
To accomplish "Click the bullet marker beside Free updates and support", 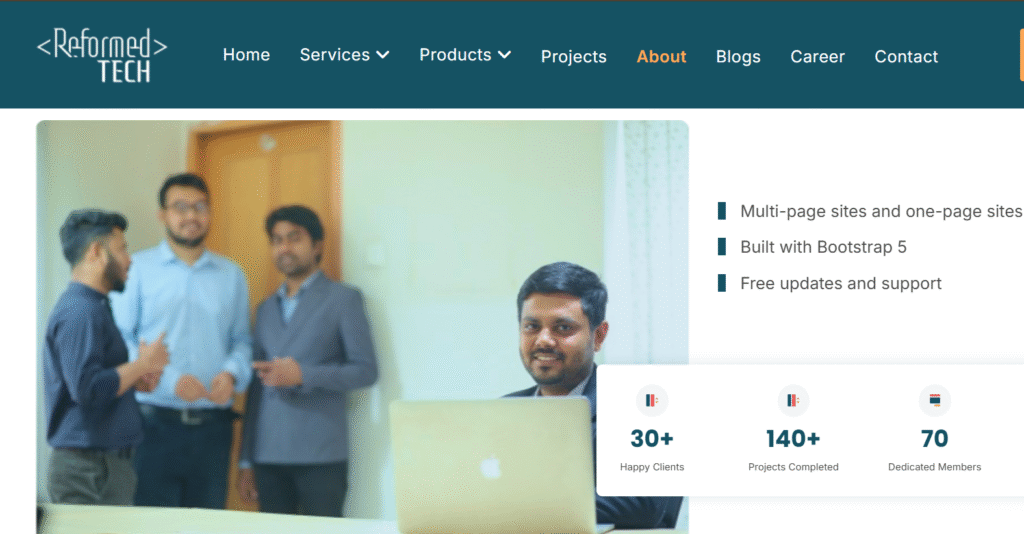I will [x=722, y=283].
